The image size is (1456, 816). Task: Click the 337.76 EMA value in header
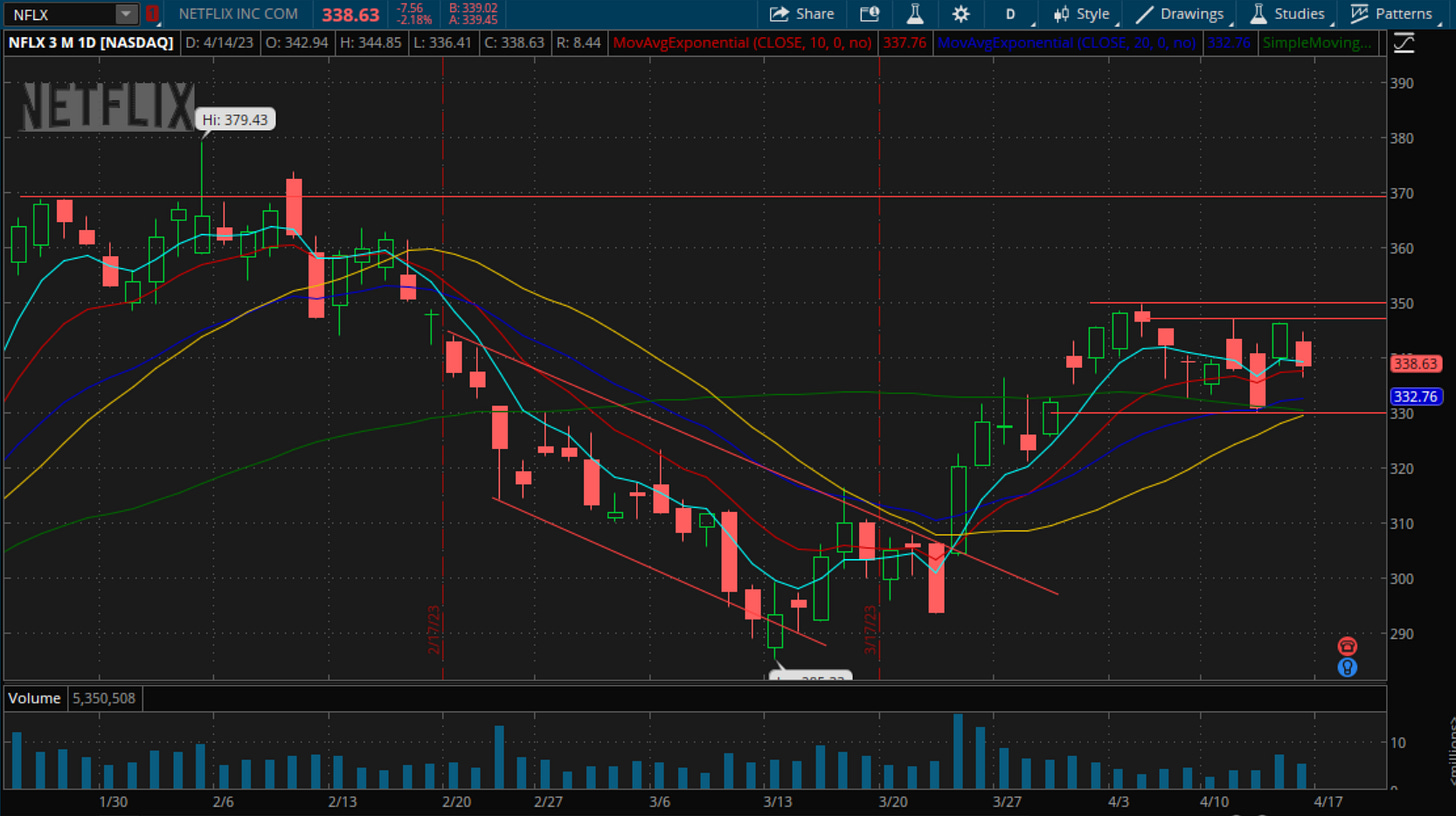tap(906, 43)
